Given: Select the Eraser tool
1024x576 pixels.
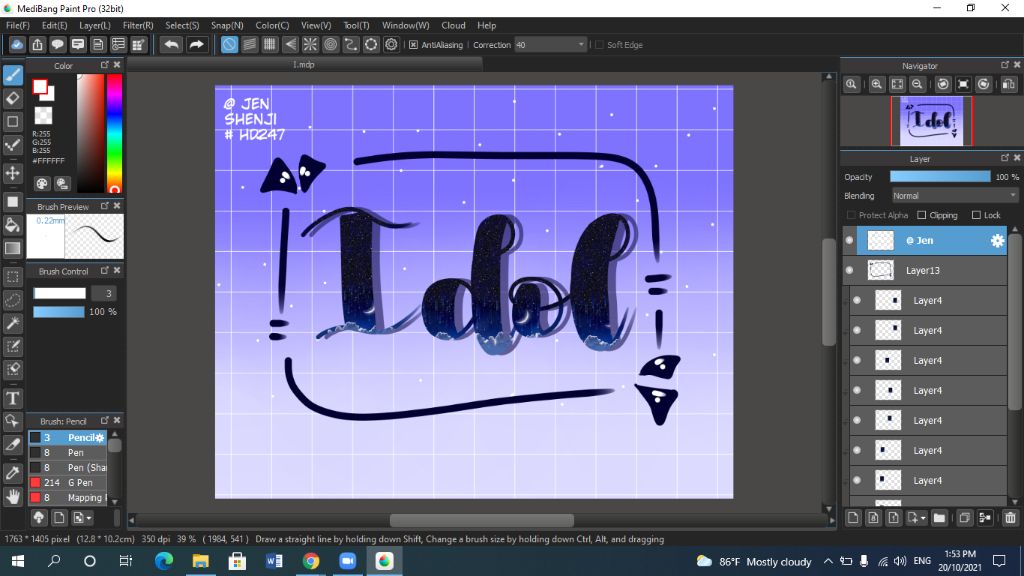Looking at the screenshot, I should tap(13, 99).
